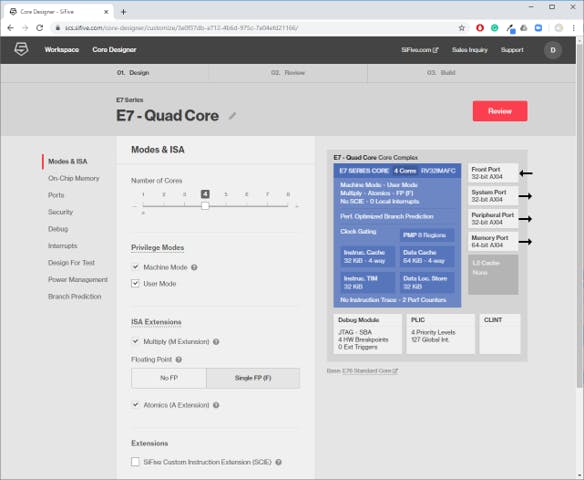Open the user avatar D menu
584x480 pixels.
[x=553, y=50]
